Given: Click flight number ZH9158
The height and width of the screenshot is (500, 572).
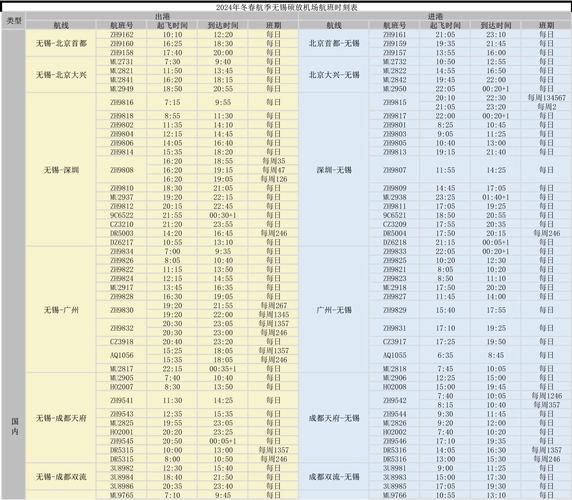Looking at the screenshot, I should point(121,53).
